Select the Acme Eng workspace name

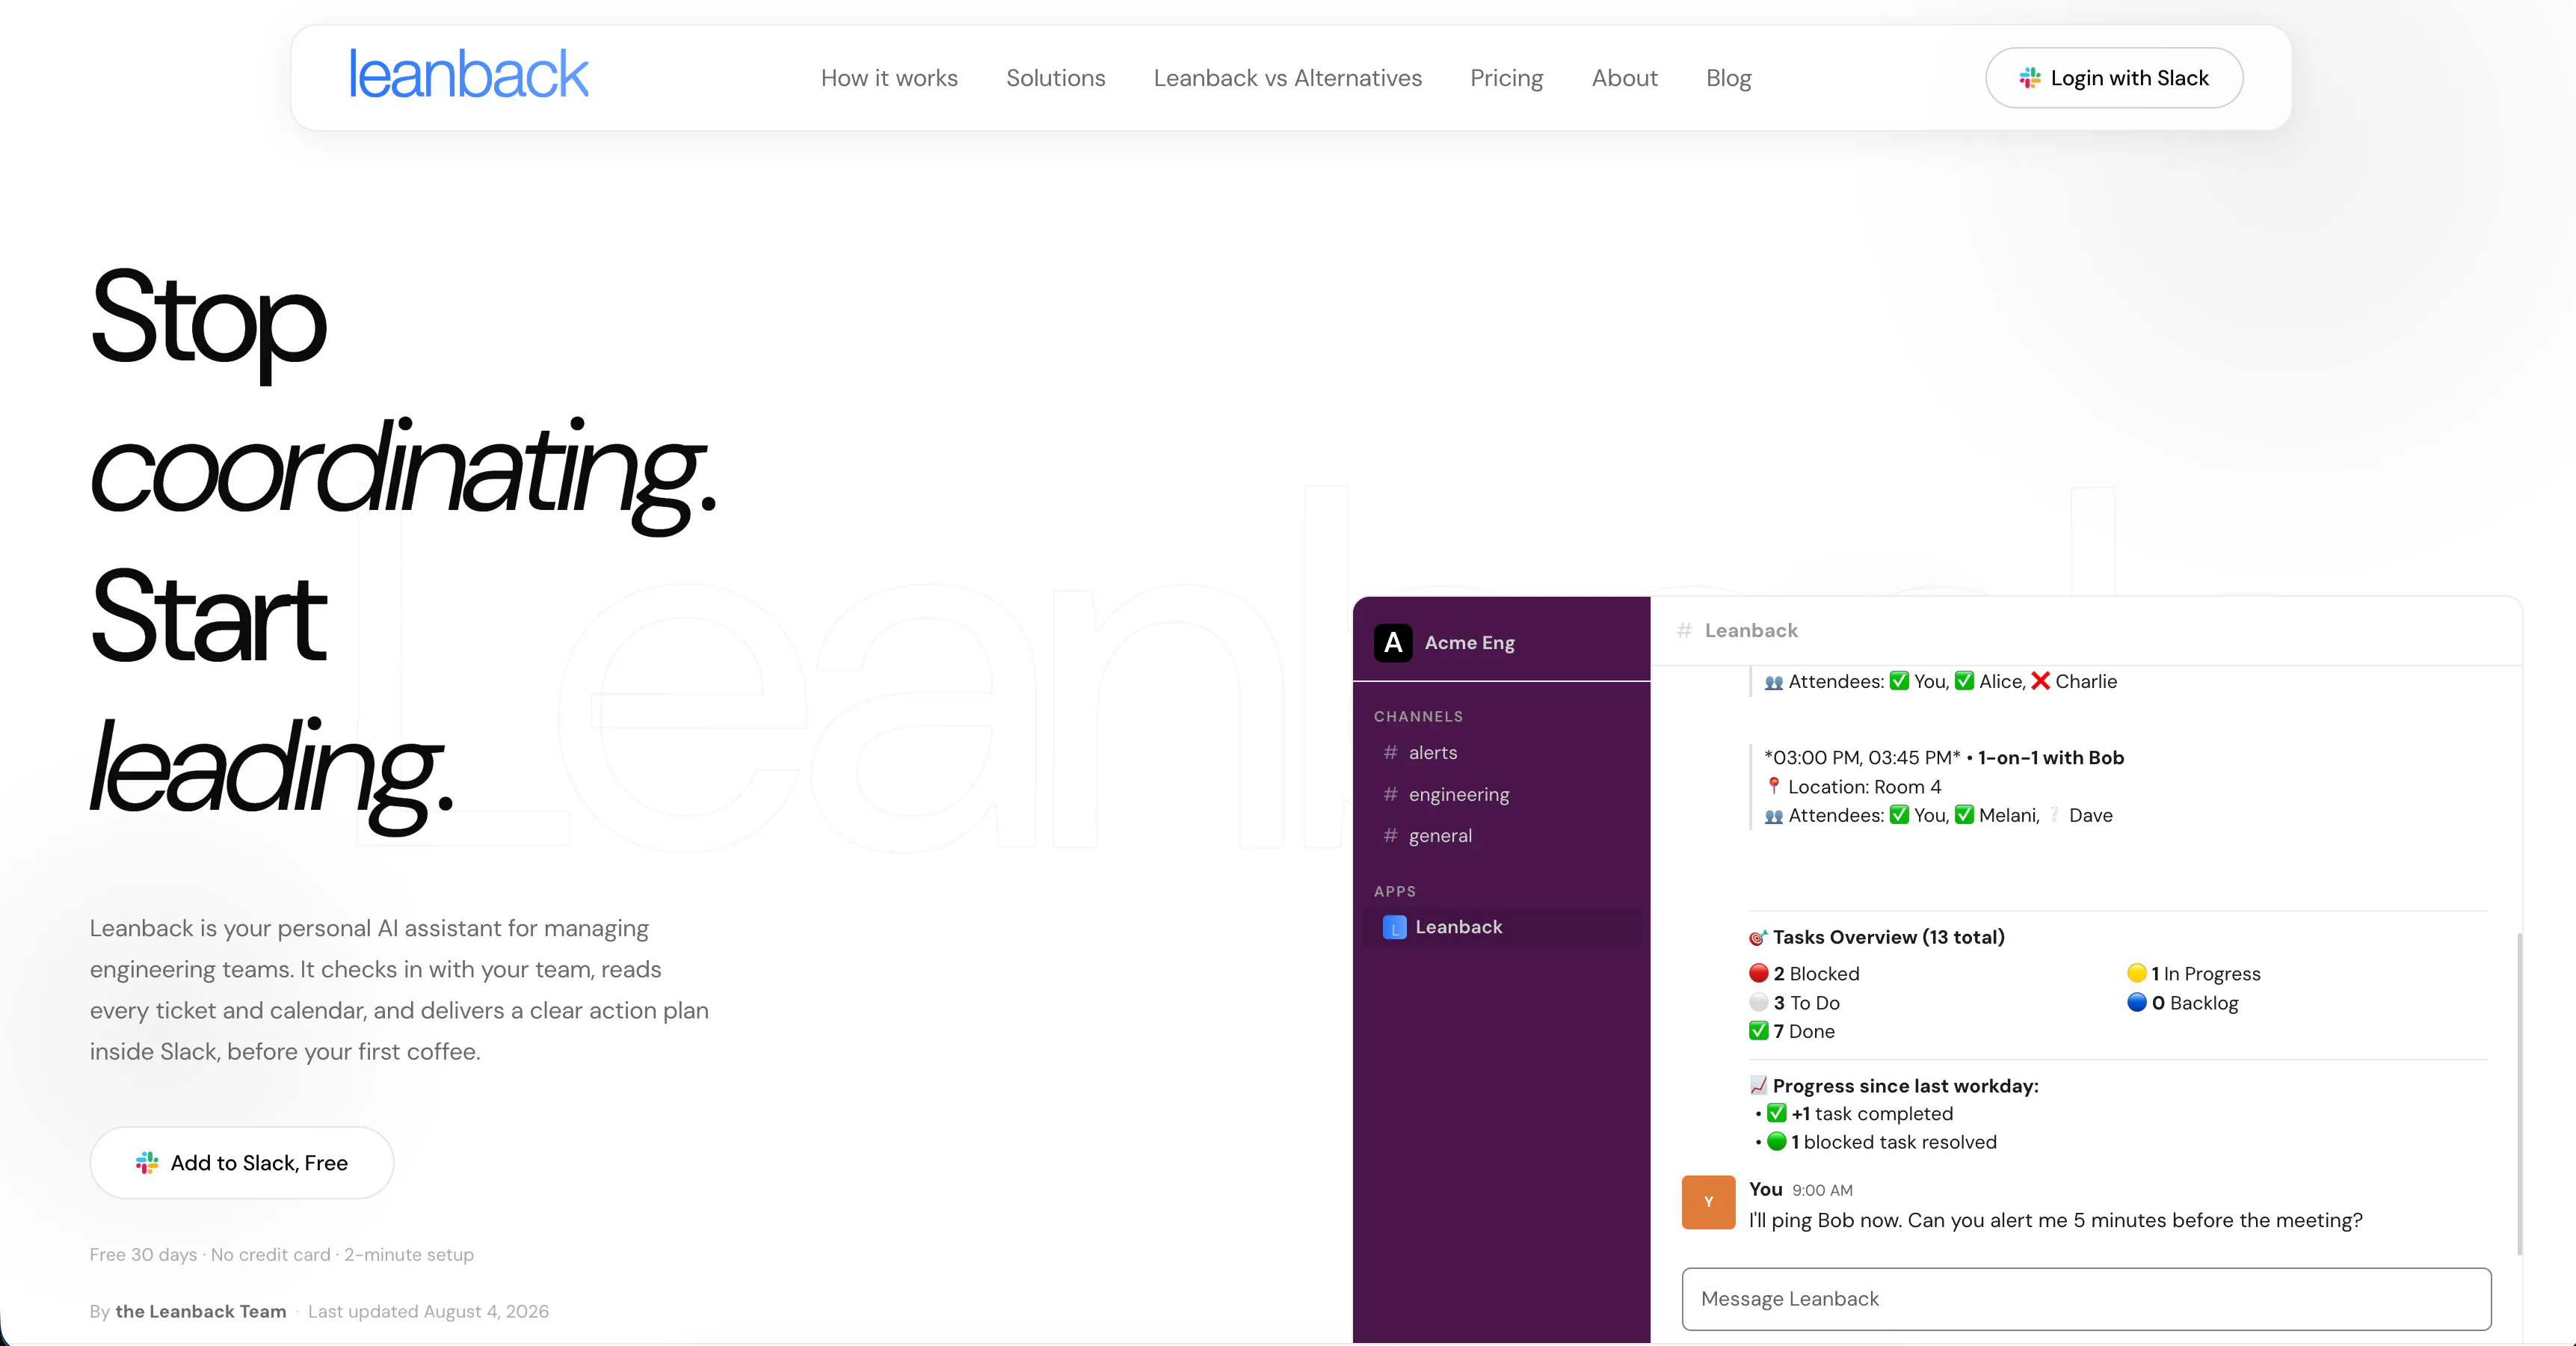click(x=1469, y=642)
